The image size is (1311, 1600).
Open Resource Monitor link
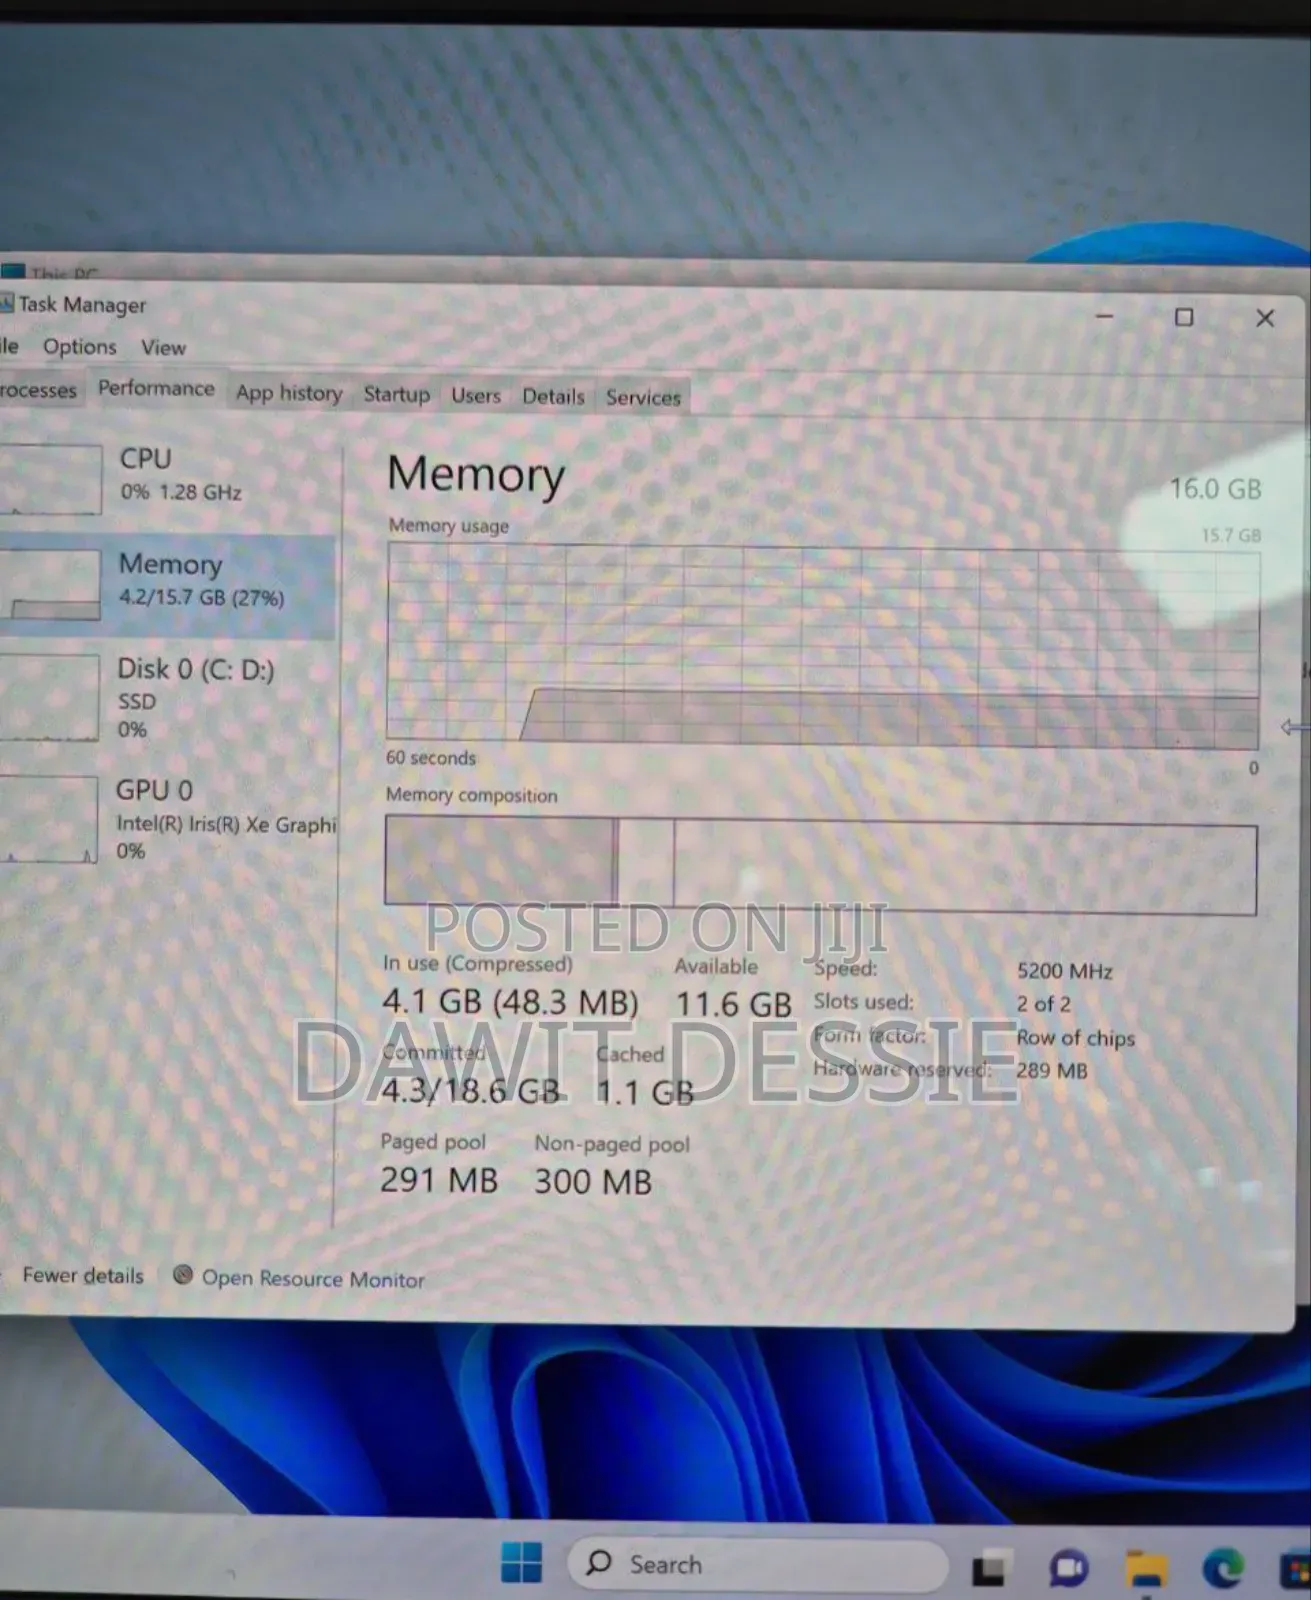[x=313, y=1278]
